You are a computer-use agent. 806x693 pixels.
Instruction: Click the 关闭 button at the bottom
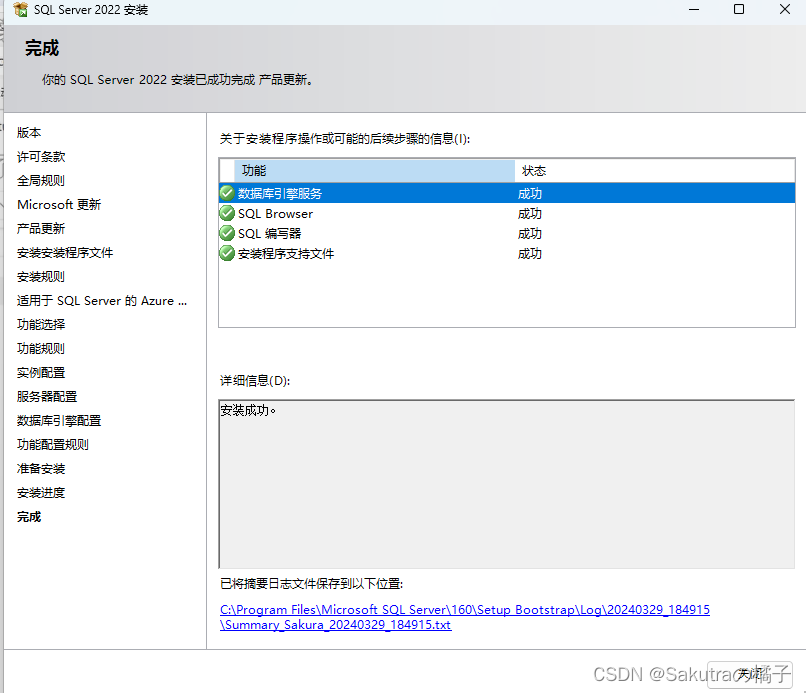749,674
